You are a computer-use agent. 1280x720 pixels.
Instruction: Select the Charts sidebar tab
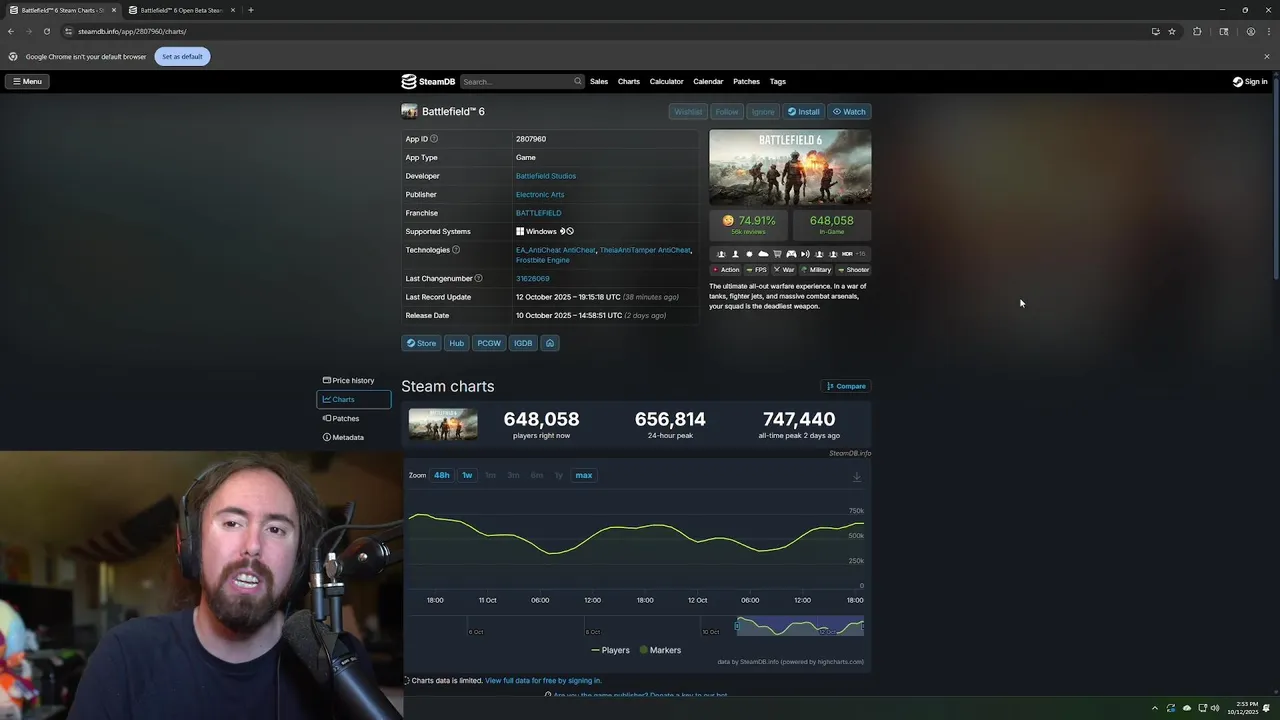tap(354, 399)
